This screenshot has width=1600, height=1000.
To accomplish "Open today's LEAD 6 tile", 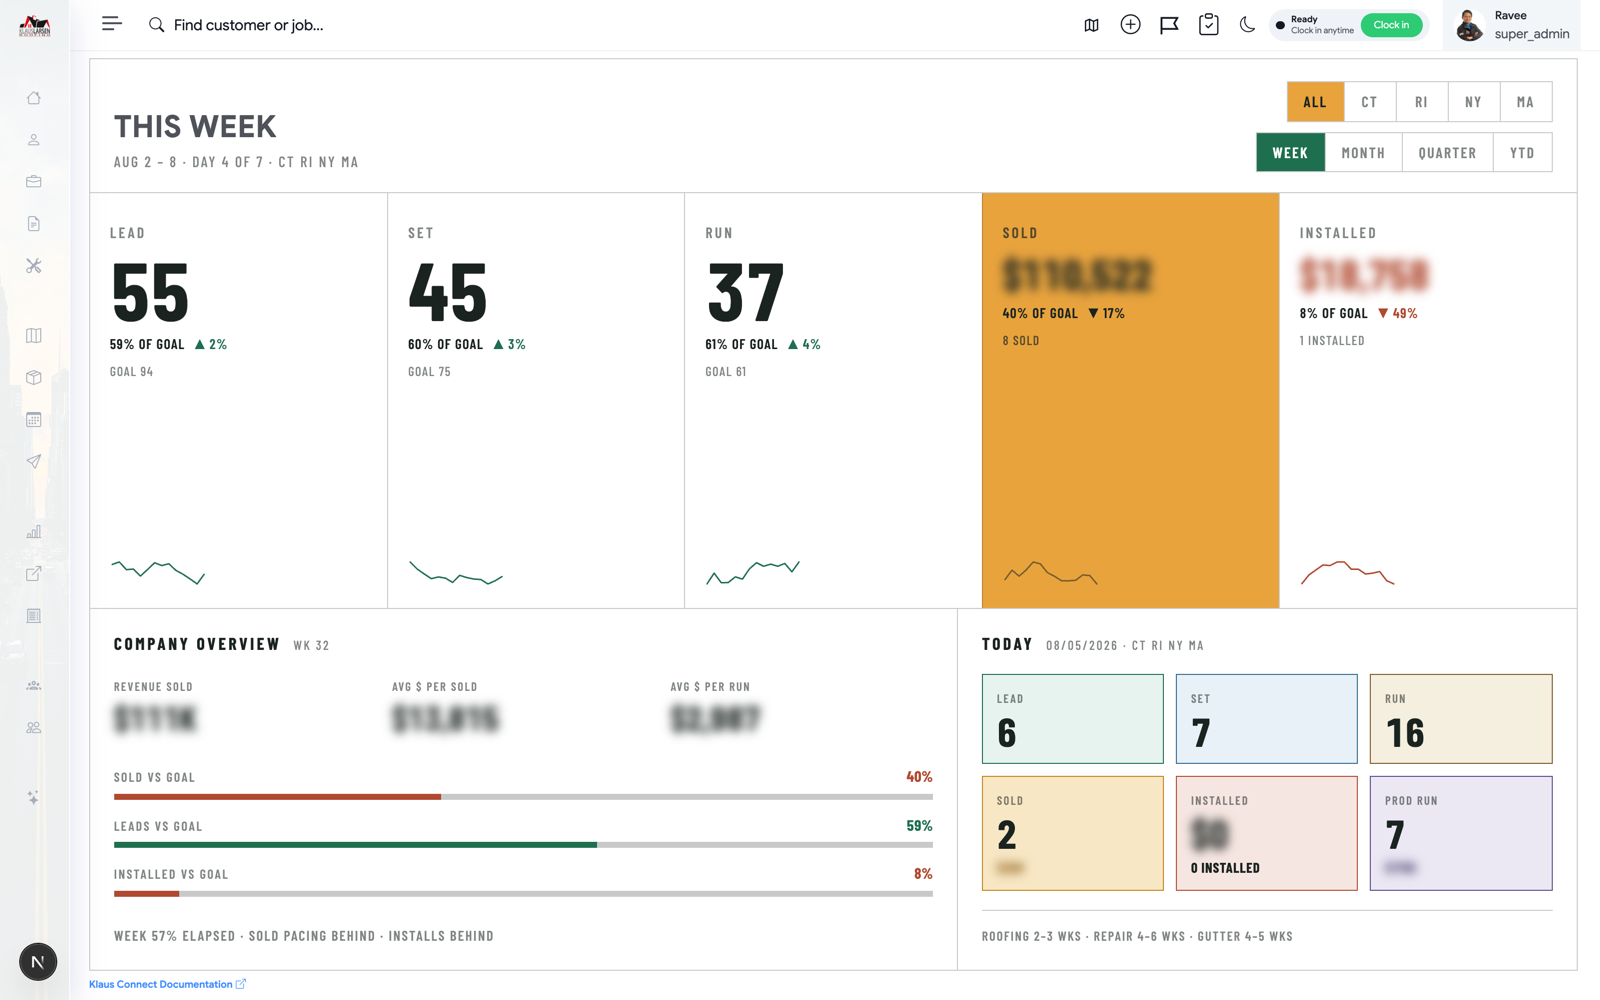I will (x=1073, y=719).
